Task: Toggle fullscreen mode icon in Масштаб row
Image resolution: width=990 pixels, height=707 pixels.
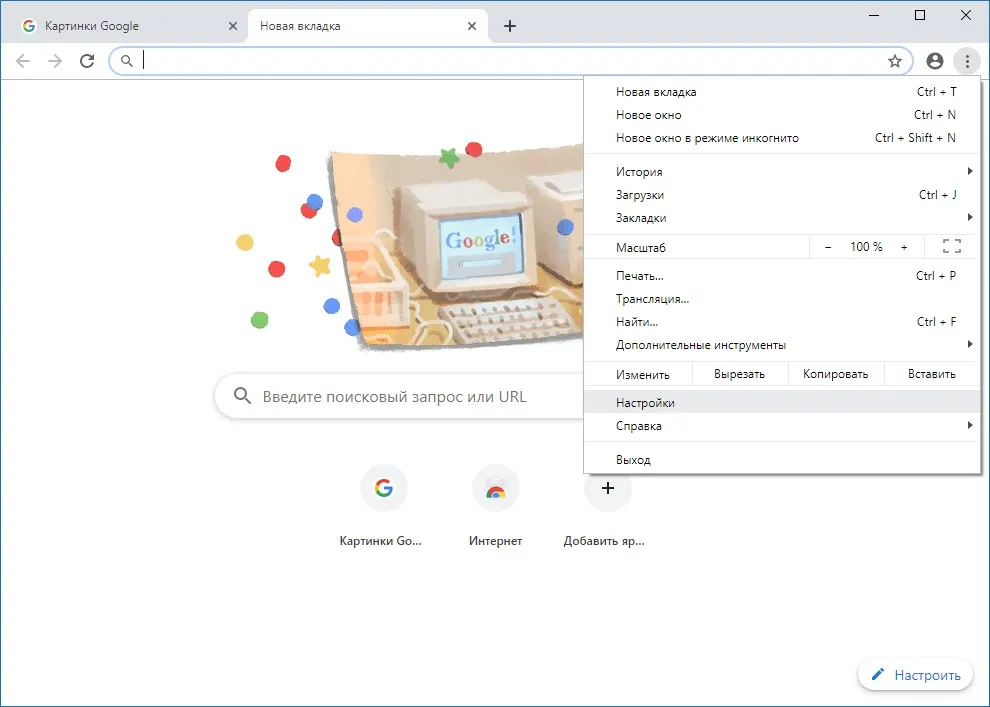Action: (951, 247)
